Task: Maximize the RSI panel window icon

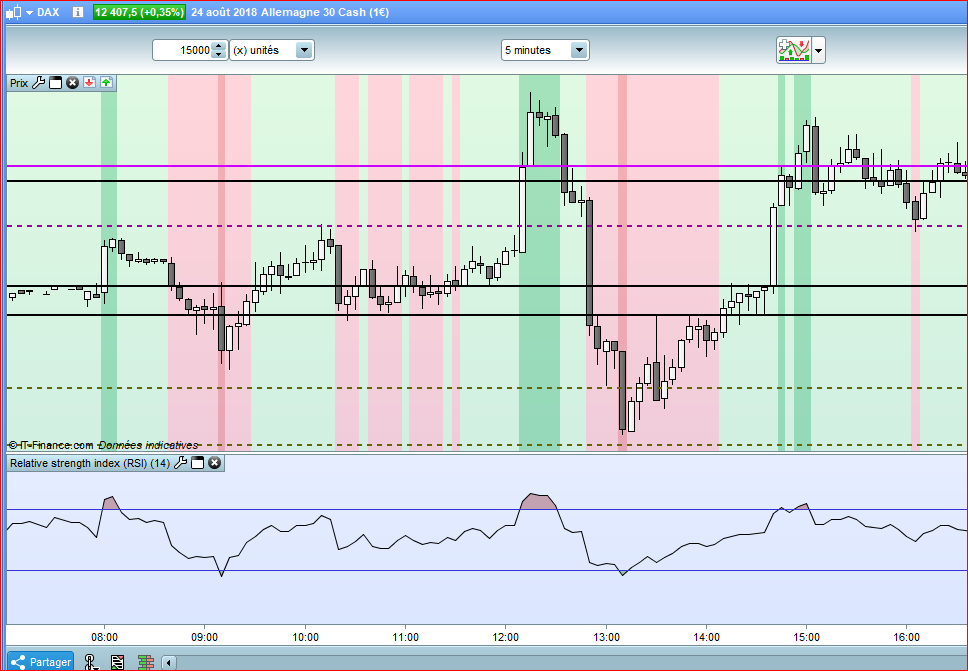Action: [198, 462]
